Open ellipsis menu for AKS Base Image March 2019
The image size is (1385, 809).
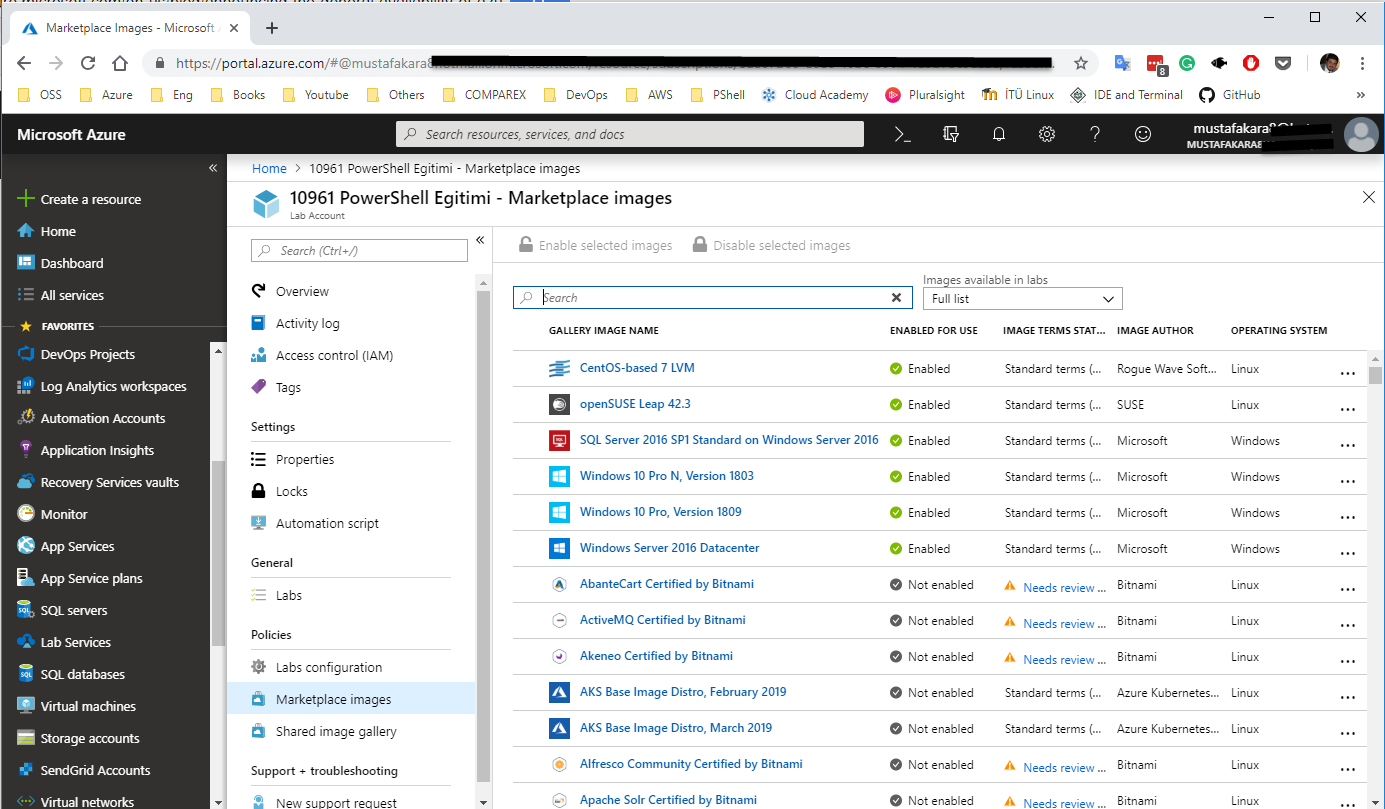click(x=1348, y=732)
